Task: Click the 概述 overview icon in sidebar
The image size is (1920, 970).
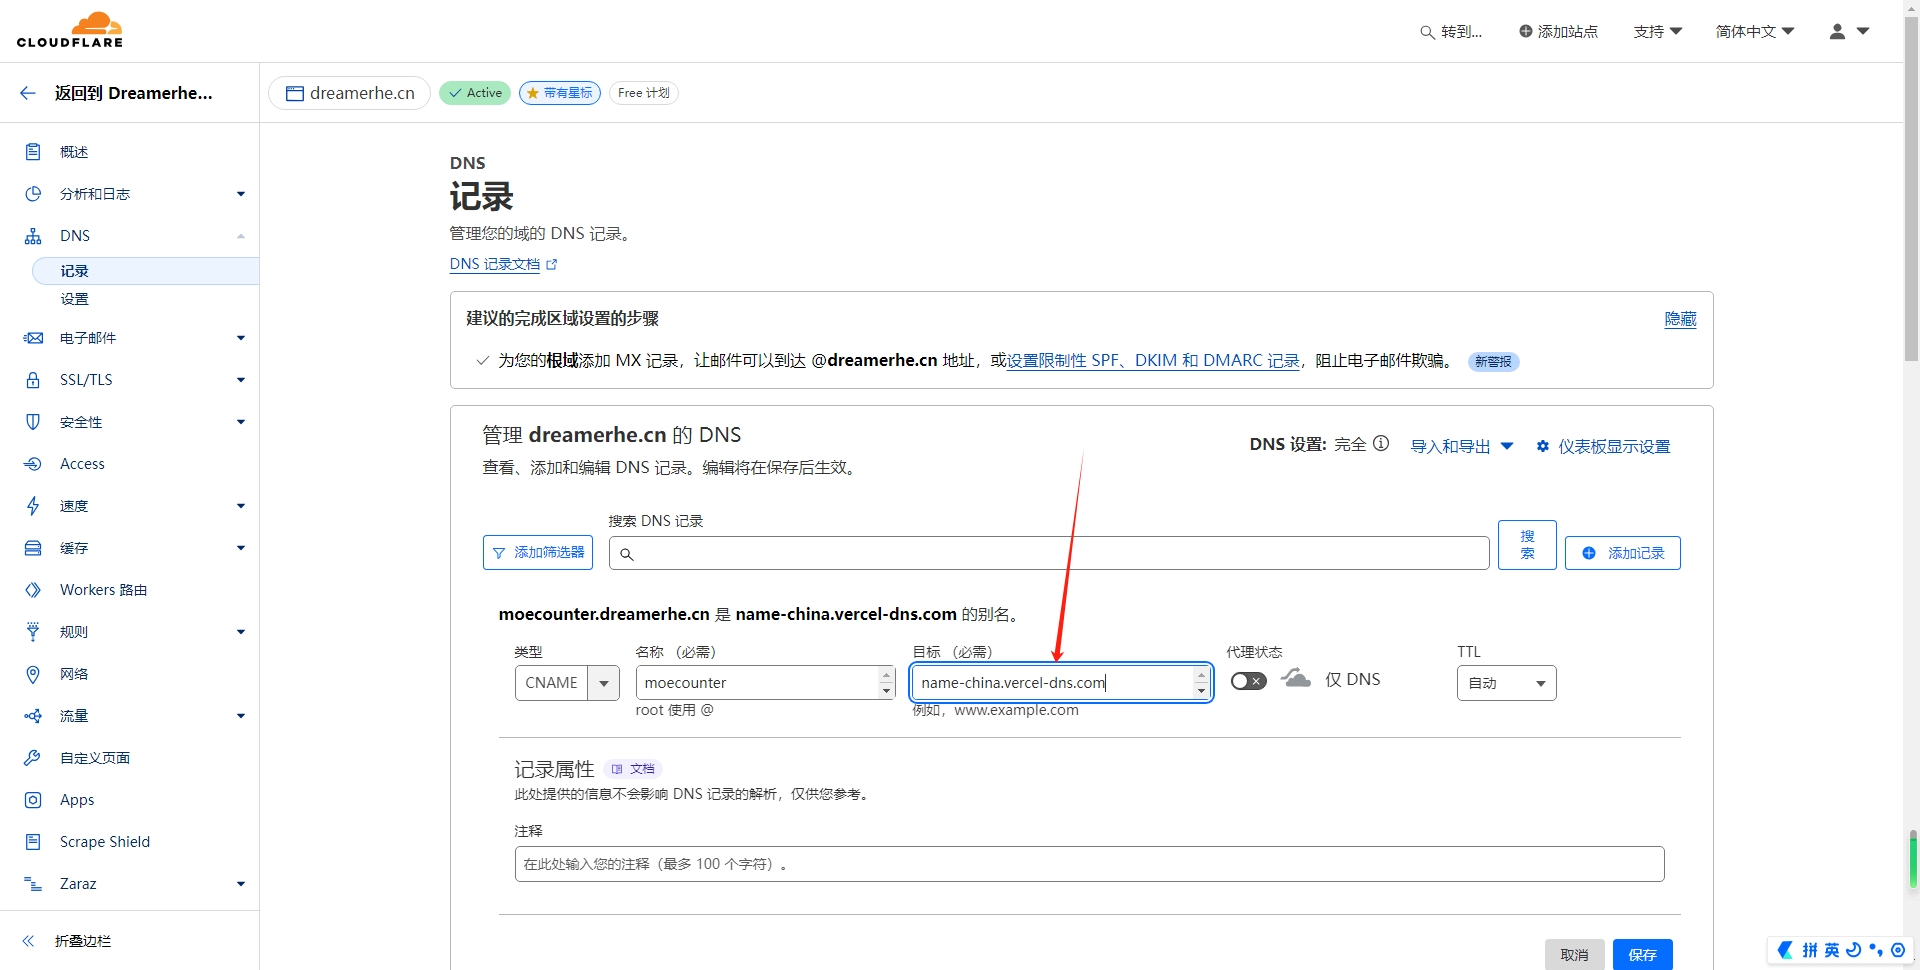Action: [33, 152]
